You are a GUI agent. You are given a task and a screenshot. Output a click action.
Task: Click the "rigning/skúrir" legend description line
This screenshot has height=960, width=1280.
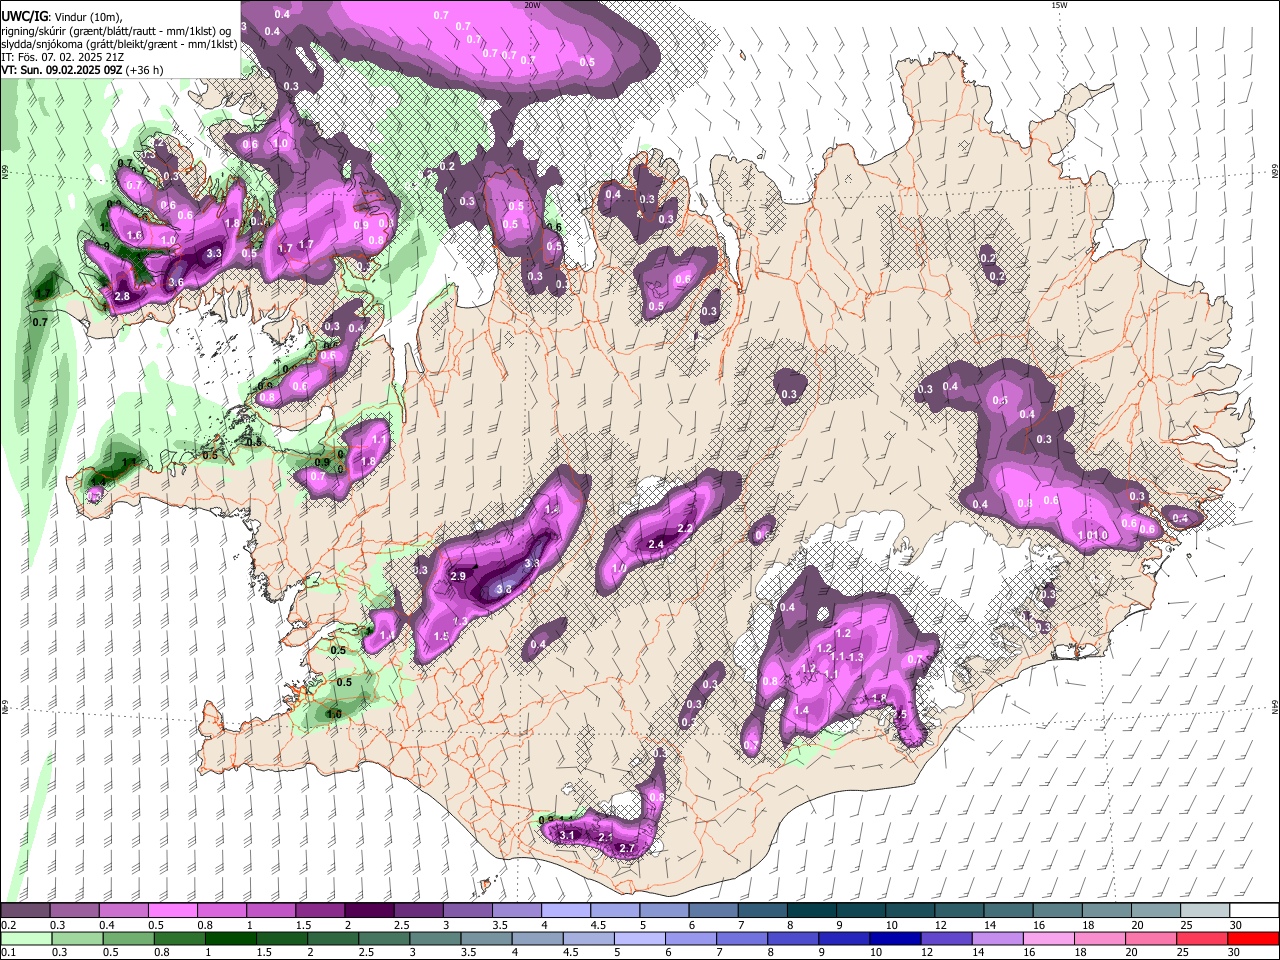(x=117, y=31)
